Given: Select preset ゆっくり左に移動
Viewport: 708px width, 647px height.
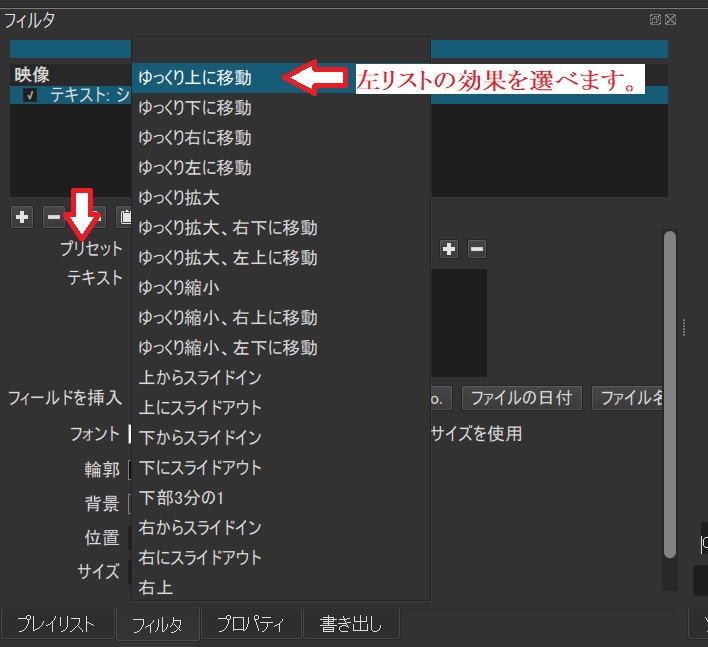Looking at the screenshot, I should tap(281, 168).
